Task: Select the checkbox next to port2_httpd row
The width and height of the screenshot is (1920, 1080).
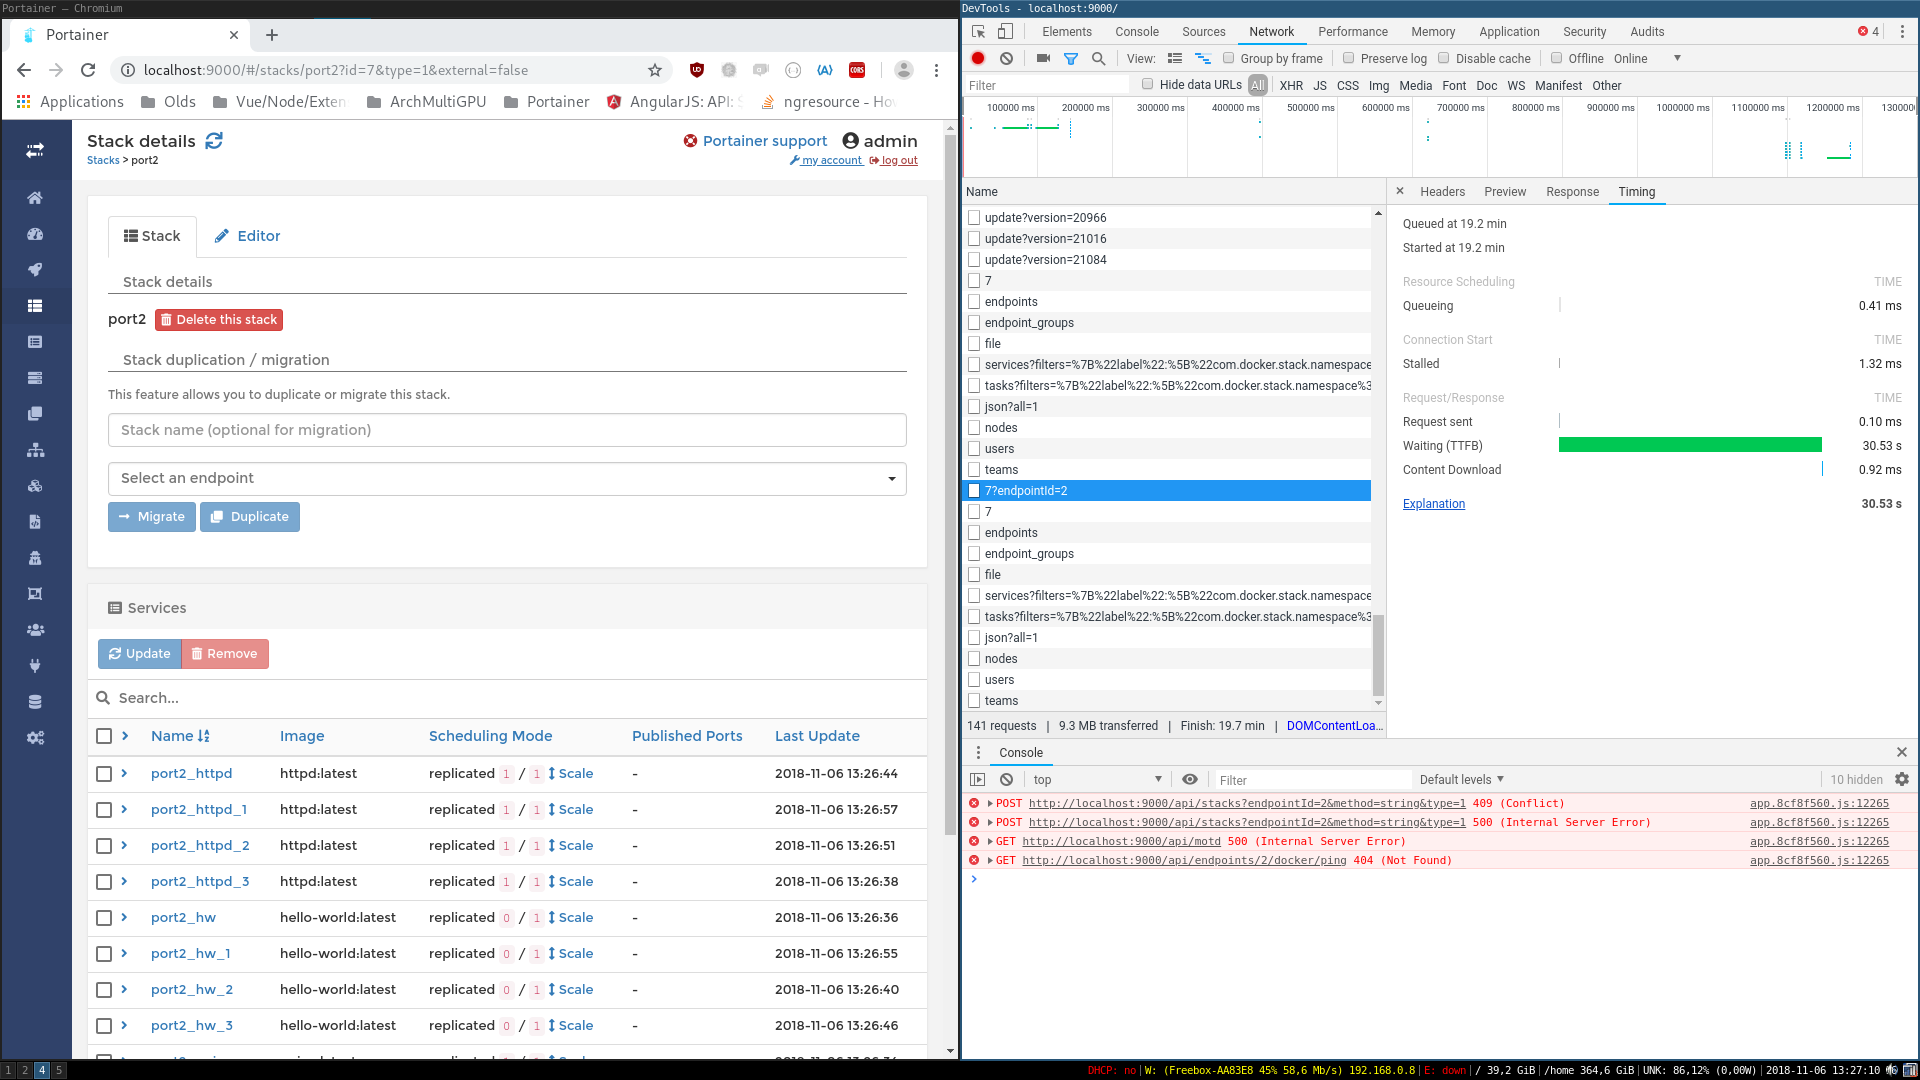Action: pos(104,773)
